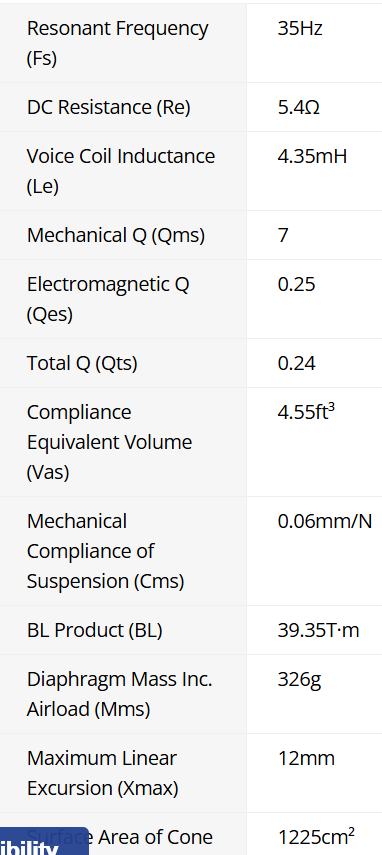382x855 pixels.
Task: Select the 0.25 Qes value
Action: [x=296, y=285]
